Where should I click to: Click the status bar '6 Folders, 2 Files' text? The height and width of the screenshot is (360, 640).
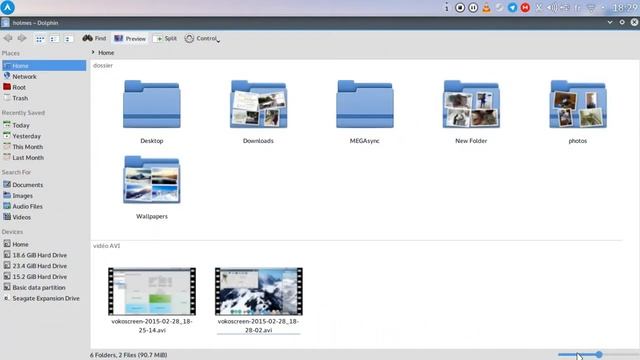point(129,355)
